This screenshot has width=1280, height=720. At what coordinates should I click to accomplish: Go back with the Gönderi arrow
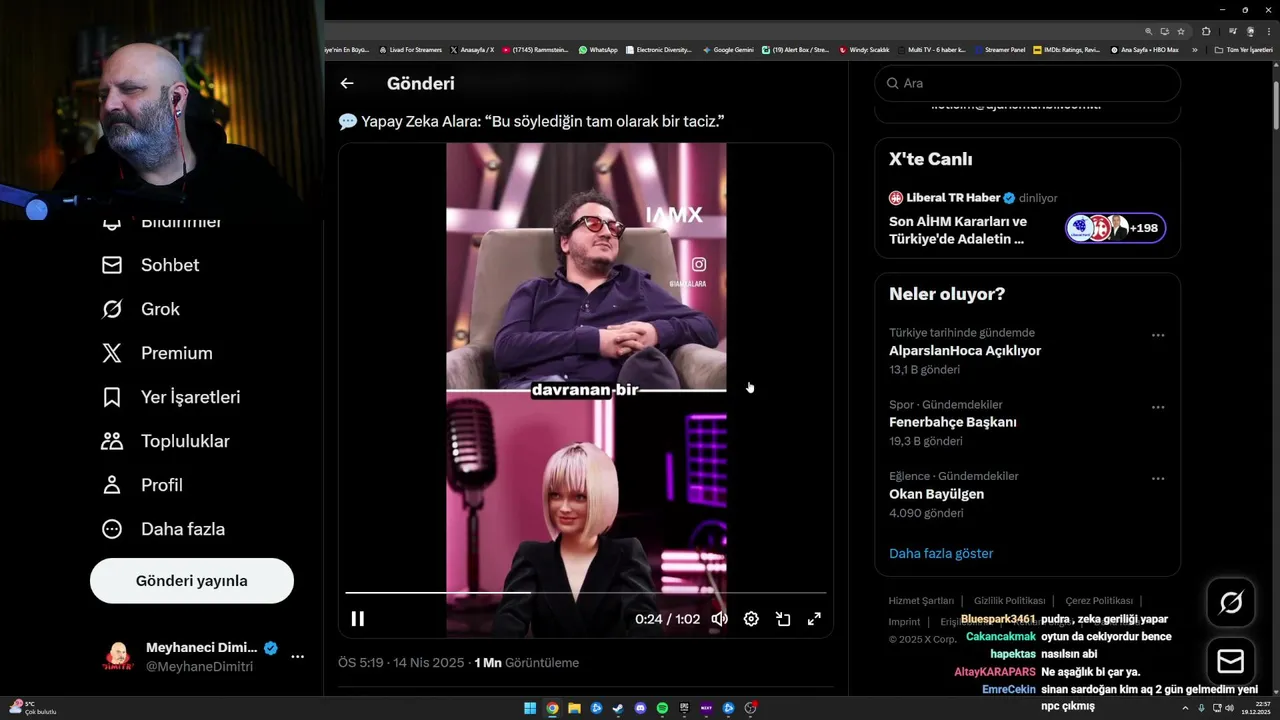(347, 84)
